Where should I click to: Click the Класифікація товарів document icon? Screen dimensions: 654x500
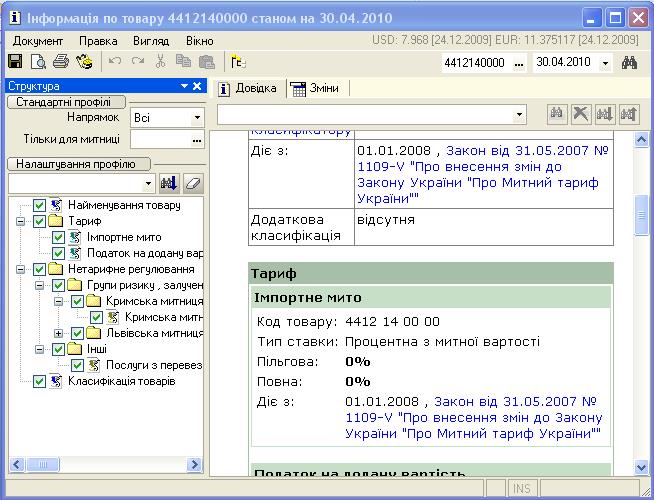click(x=56, y=381)
